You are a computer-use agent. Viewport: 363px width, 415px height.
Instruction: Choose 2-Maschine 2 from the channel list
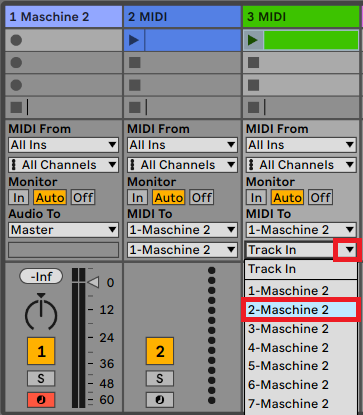pyautogui.click(x=301, y=310)
